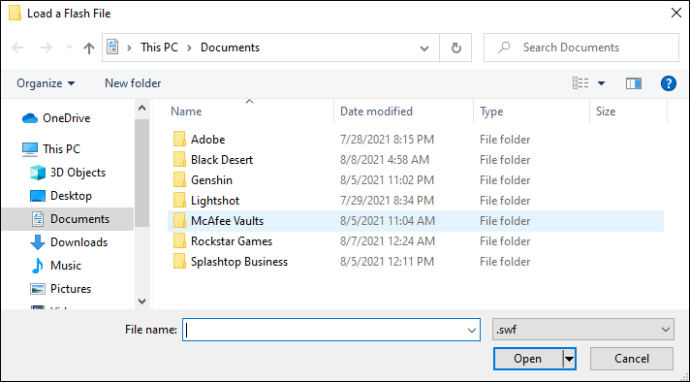Image resolution: width=690 pixels, height=382 pixels.
Task: Select Documents in the address path
Action: 230,48
